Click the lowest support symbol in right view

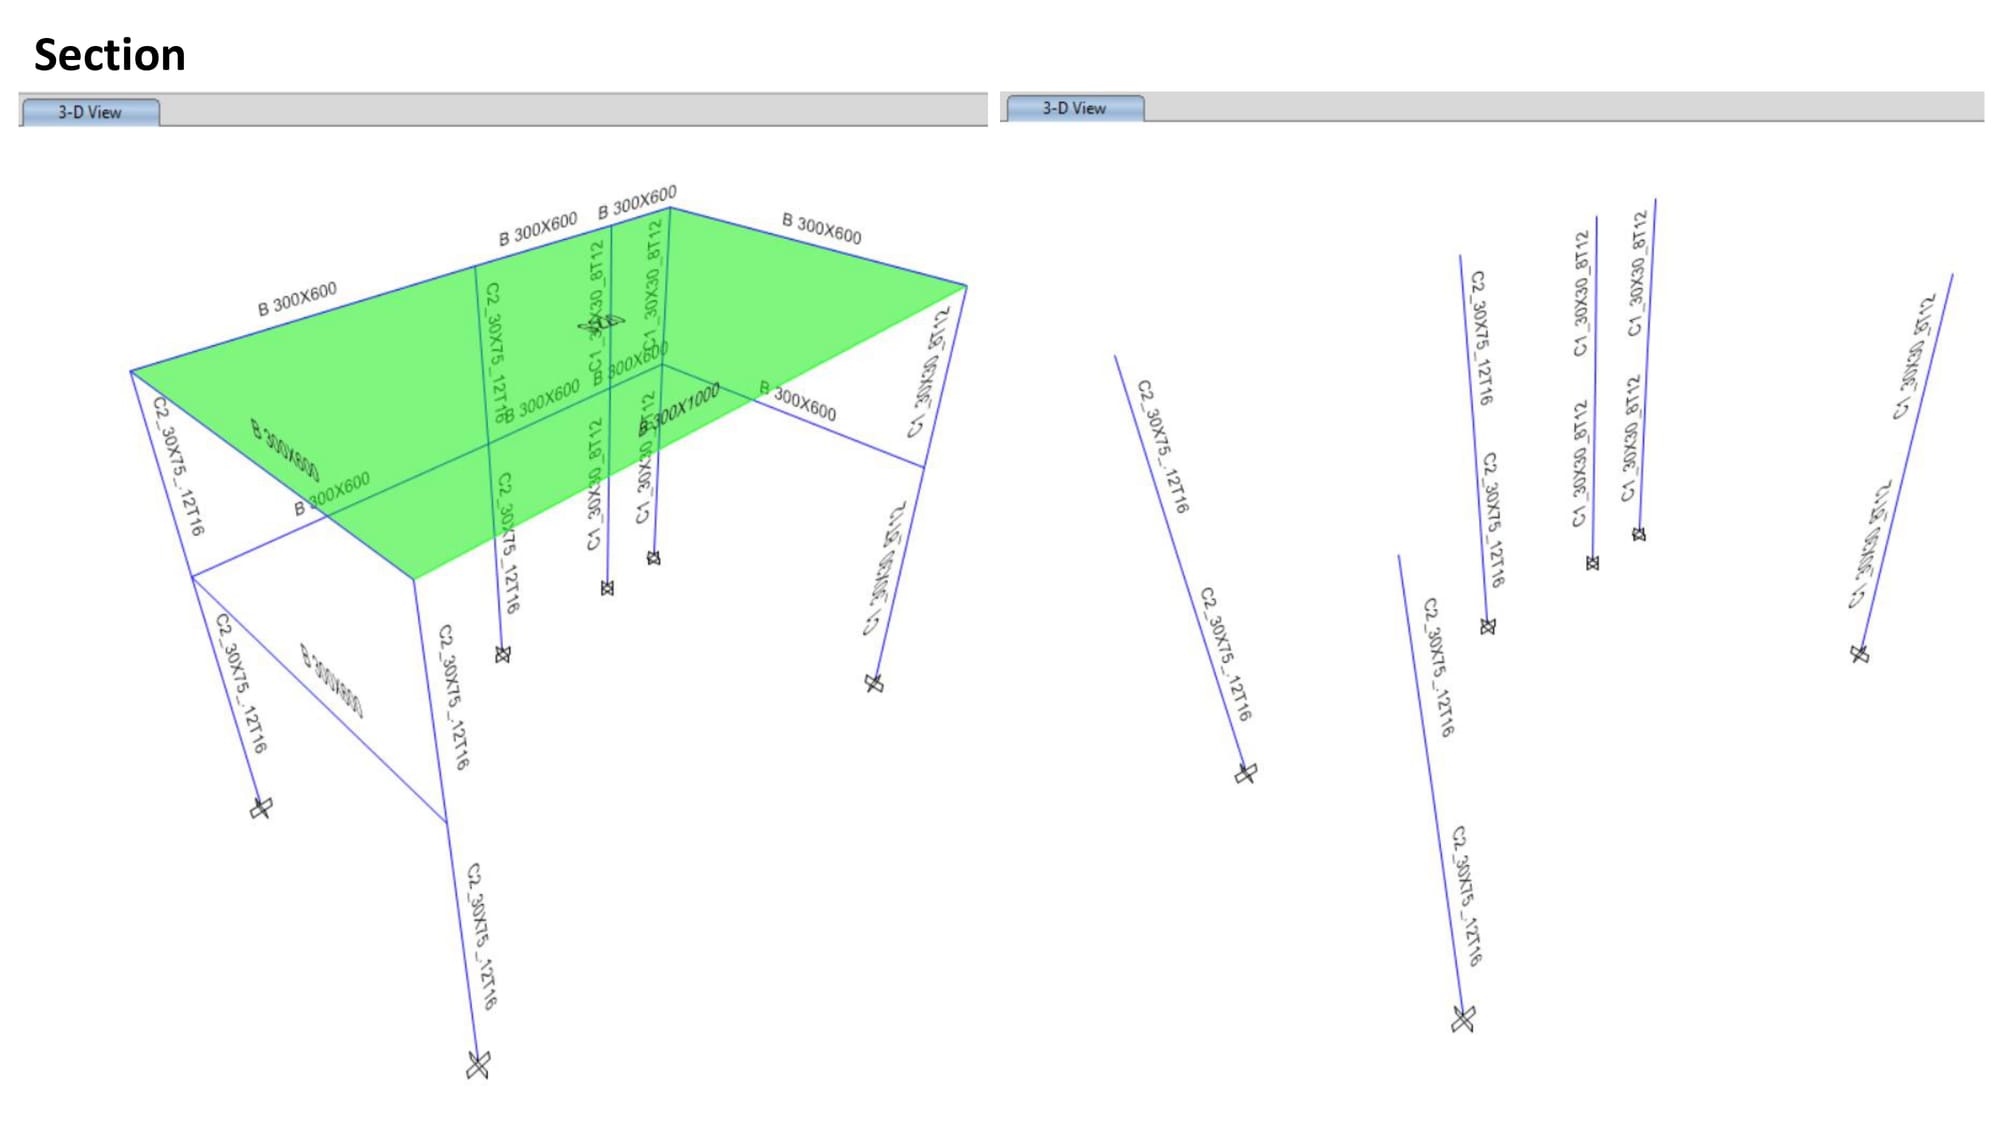tap(1463, 1019)
